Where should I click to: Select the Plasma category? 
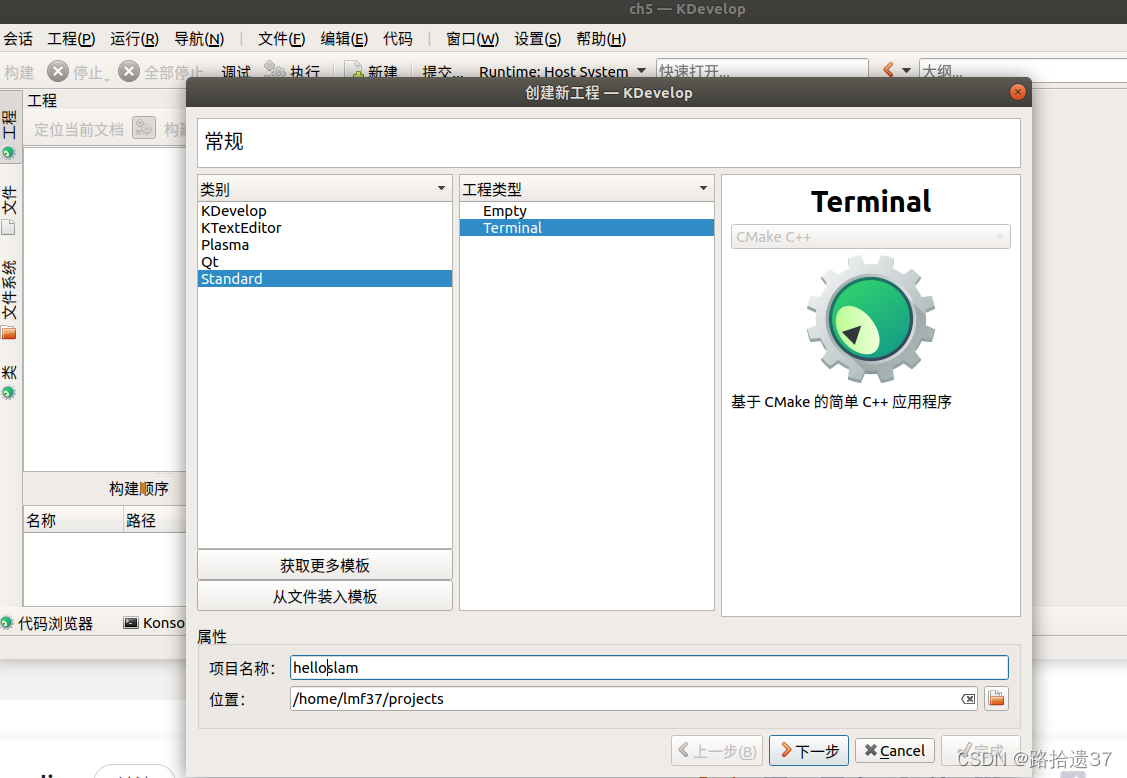click(x=325, y=245)
